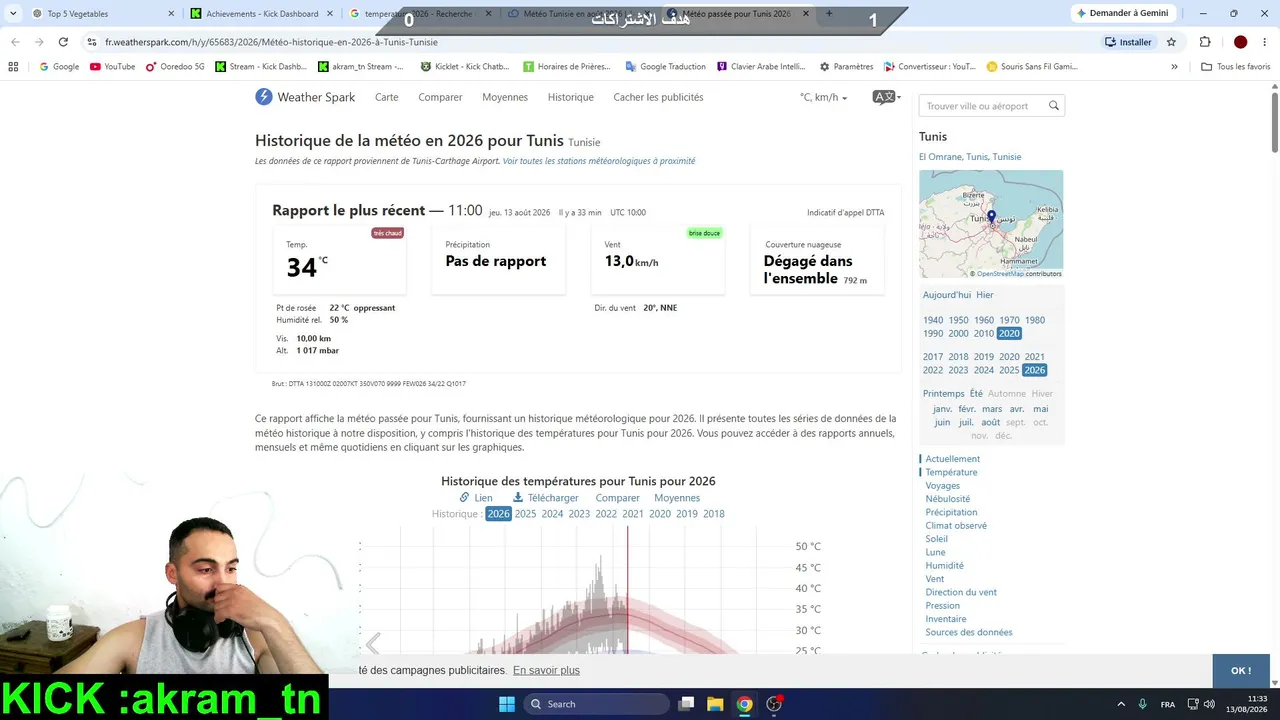Show hidden system tray icons

coord(1121,704)
